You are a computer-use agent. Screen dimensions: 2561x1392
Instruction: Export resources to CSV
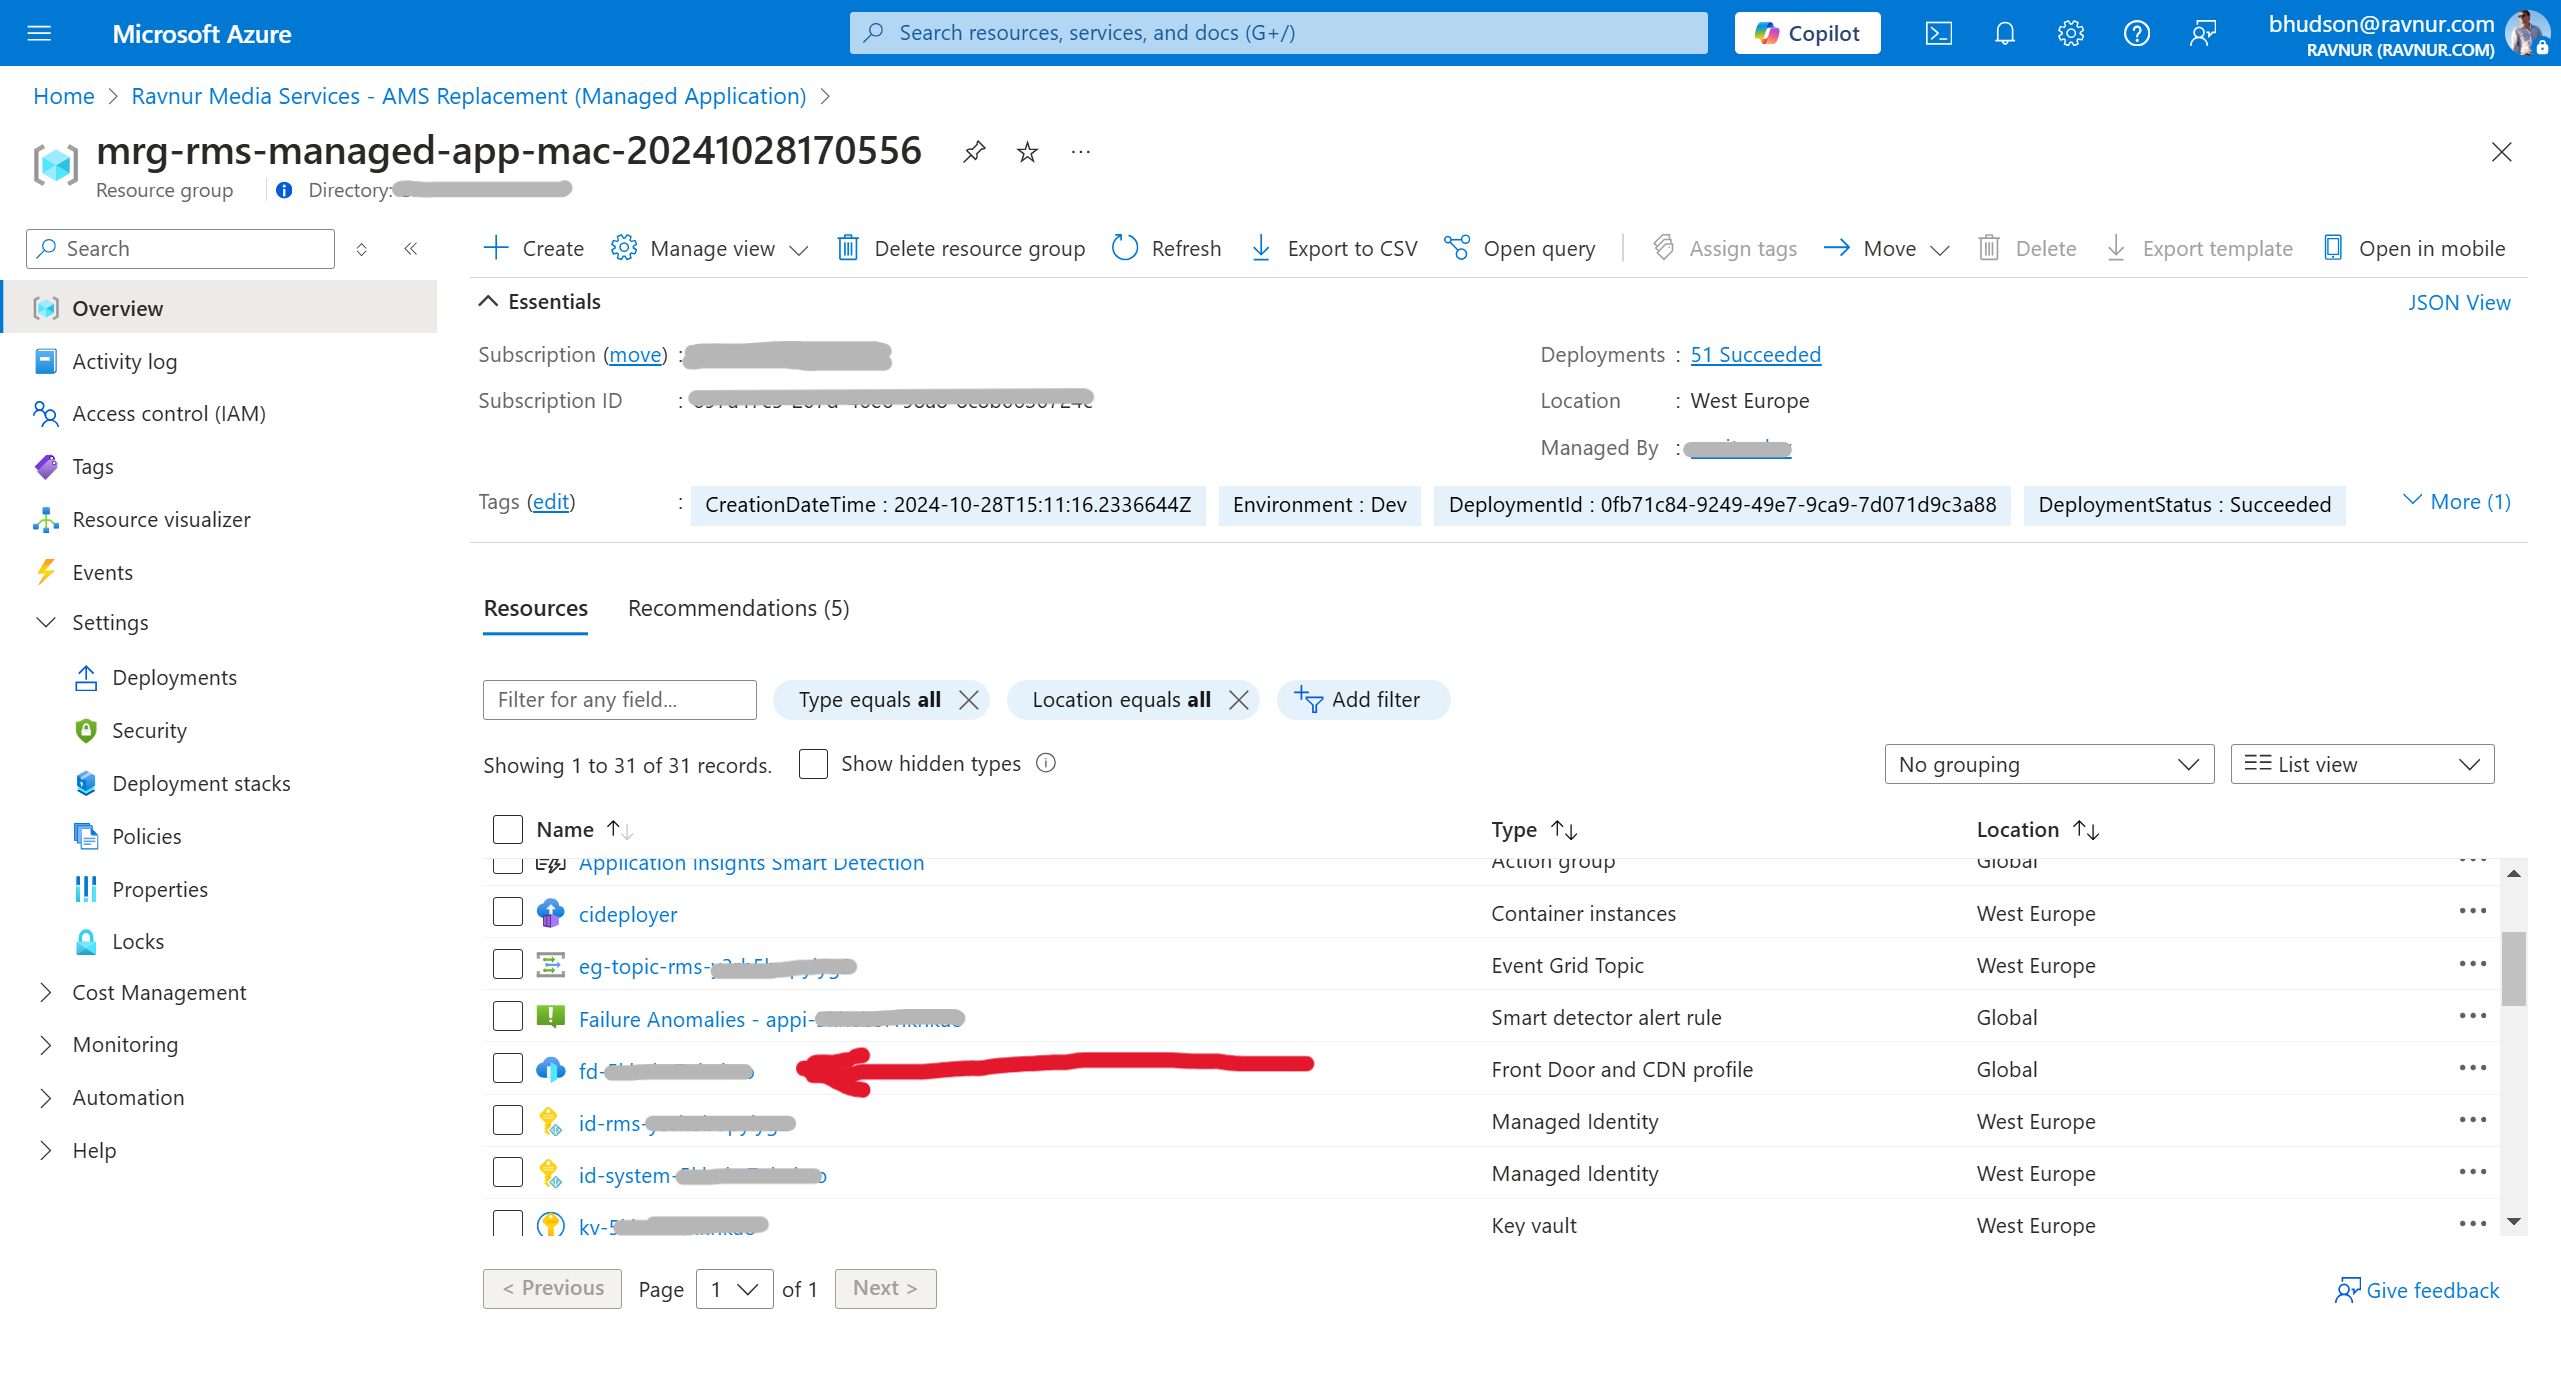(x=1333, y=248)
